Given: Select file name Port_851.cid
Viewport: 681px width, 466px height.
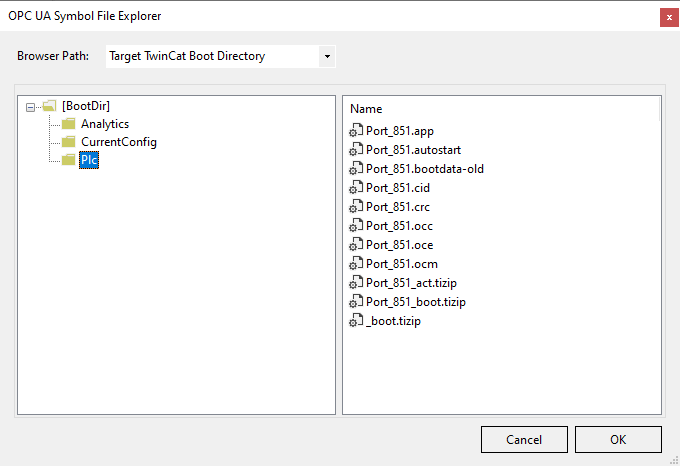Looking at the screenshot, I should (398, 188).
